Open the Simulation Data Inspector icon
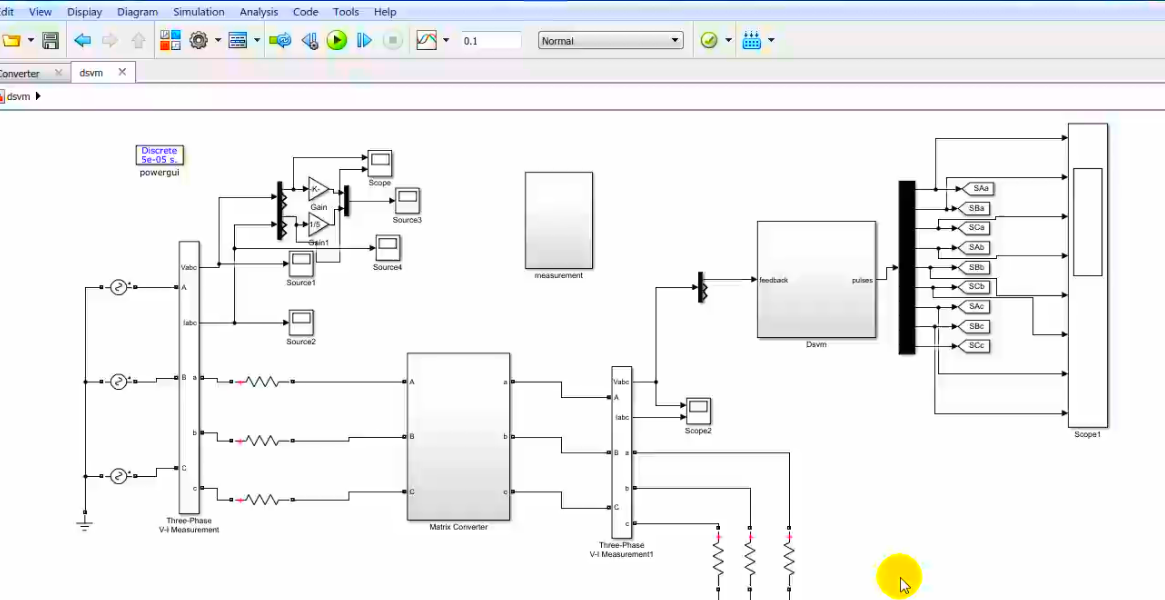 tap(427, 41)
